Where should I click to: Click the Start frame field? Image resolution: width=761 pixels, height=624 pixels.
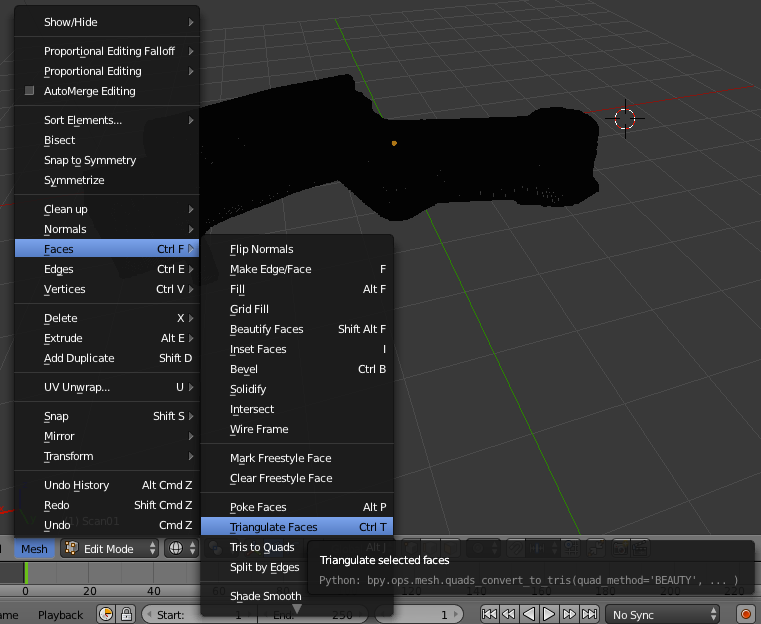pyautogui.click(x=199, y=615)
